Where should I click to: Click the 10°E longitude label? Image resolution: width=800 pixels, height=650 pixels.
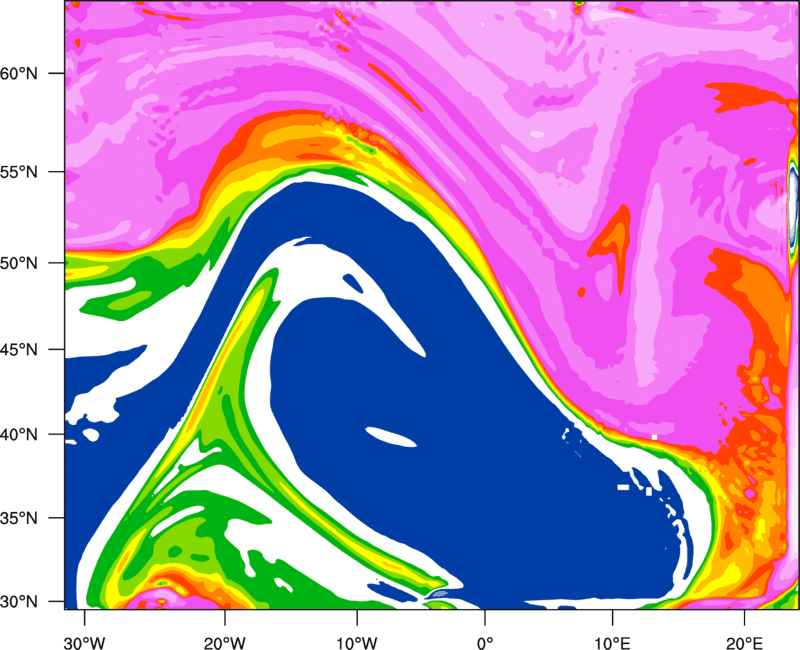tap(612, 643)
